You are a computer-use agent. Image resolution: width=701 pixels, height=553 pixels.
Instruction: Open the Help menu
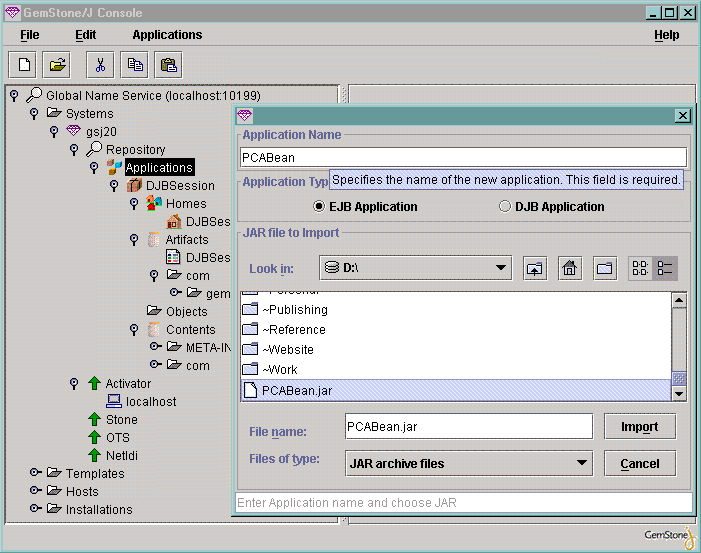(667, 35)
